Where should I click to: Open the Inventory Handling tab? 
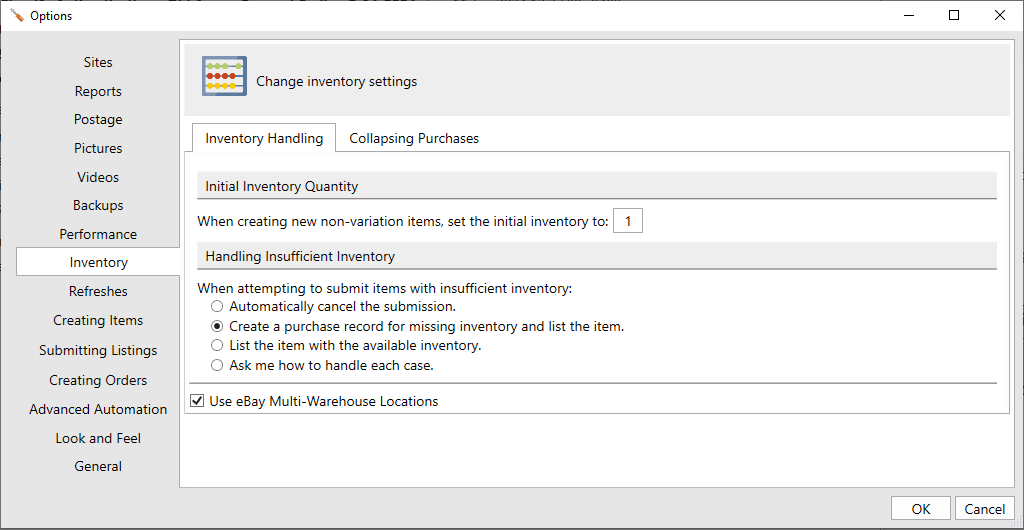(264, 139)
